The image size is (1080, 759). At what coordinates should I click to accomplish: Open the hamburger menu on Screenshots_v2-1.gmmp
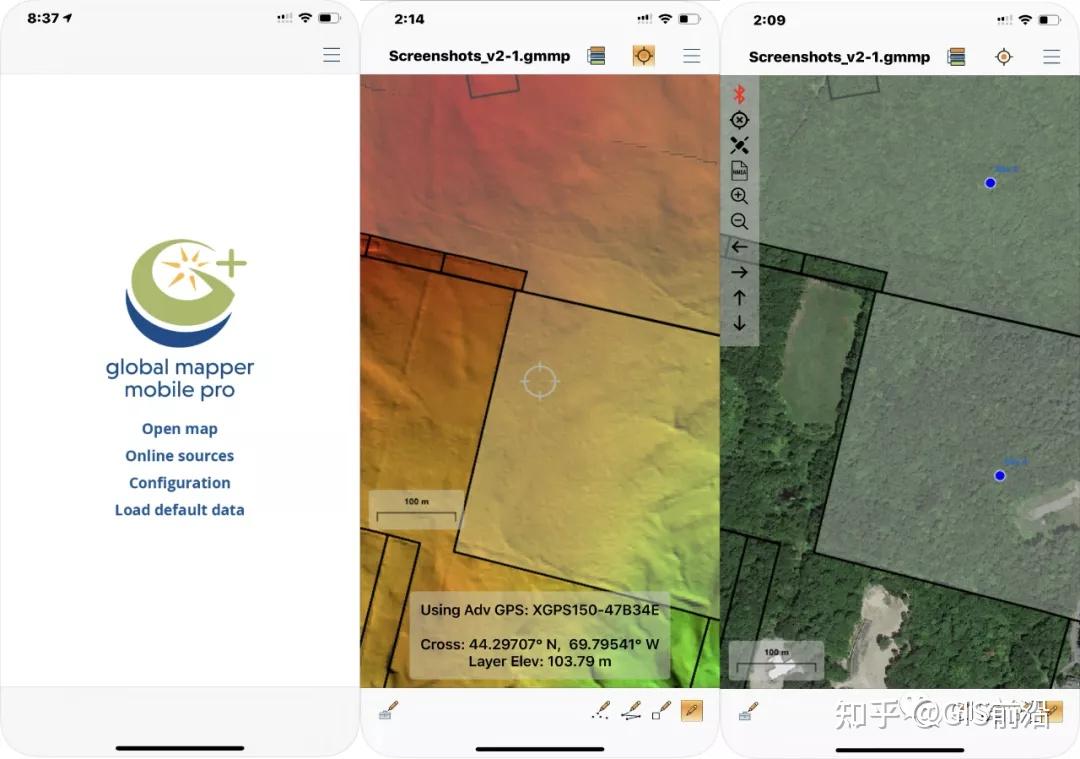pyautogui.click(x=691, y=56)
